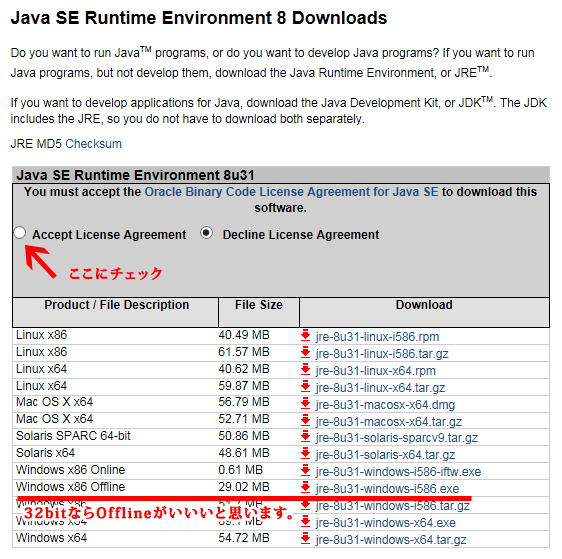Select the Accept License Agreement radio button
Image resolution: width=562 pixels, height=559 pixels.
point(20,232)
